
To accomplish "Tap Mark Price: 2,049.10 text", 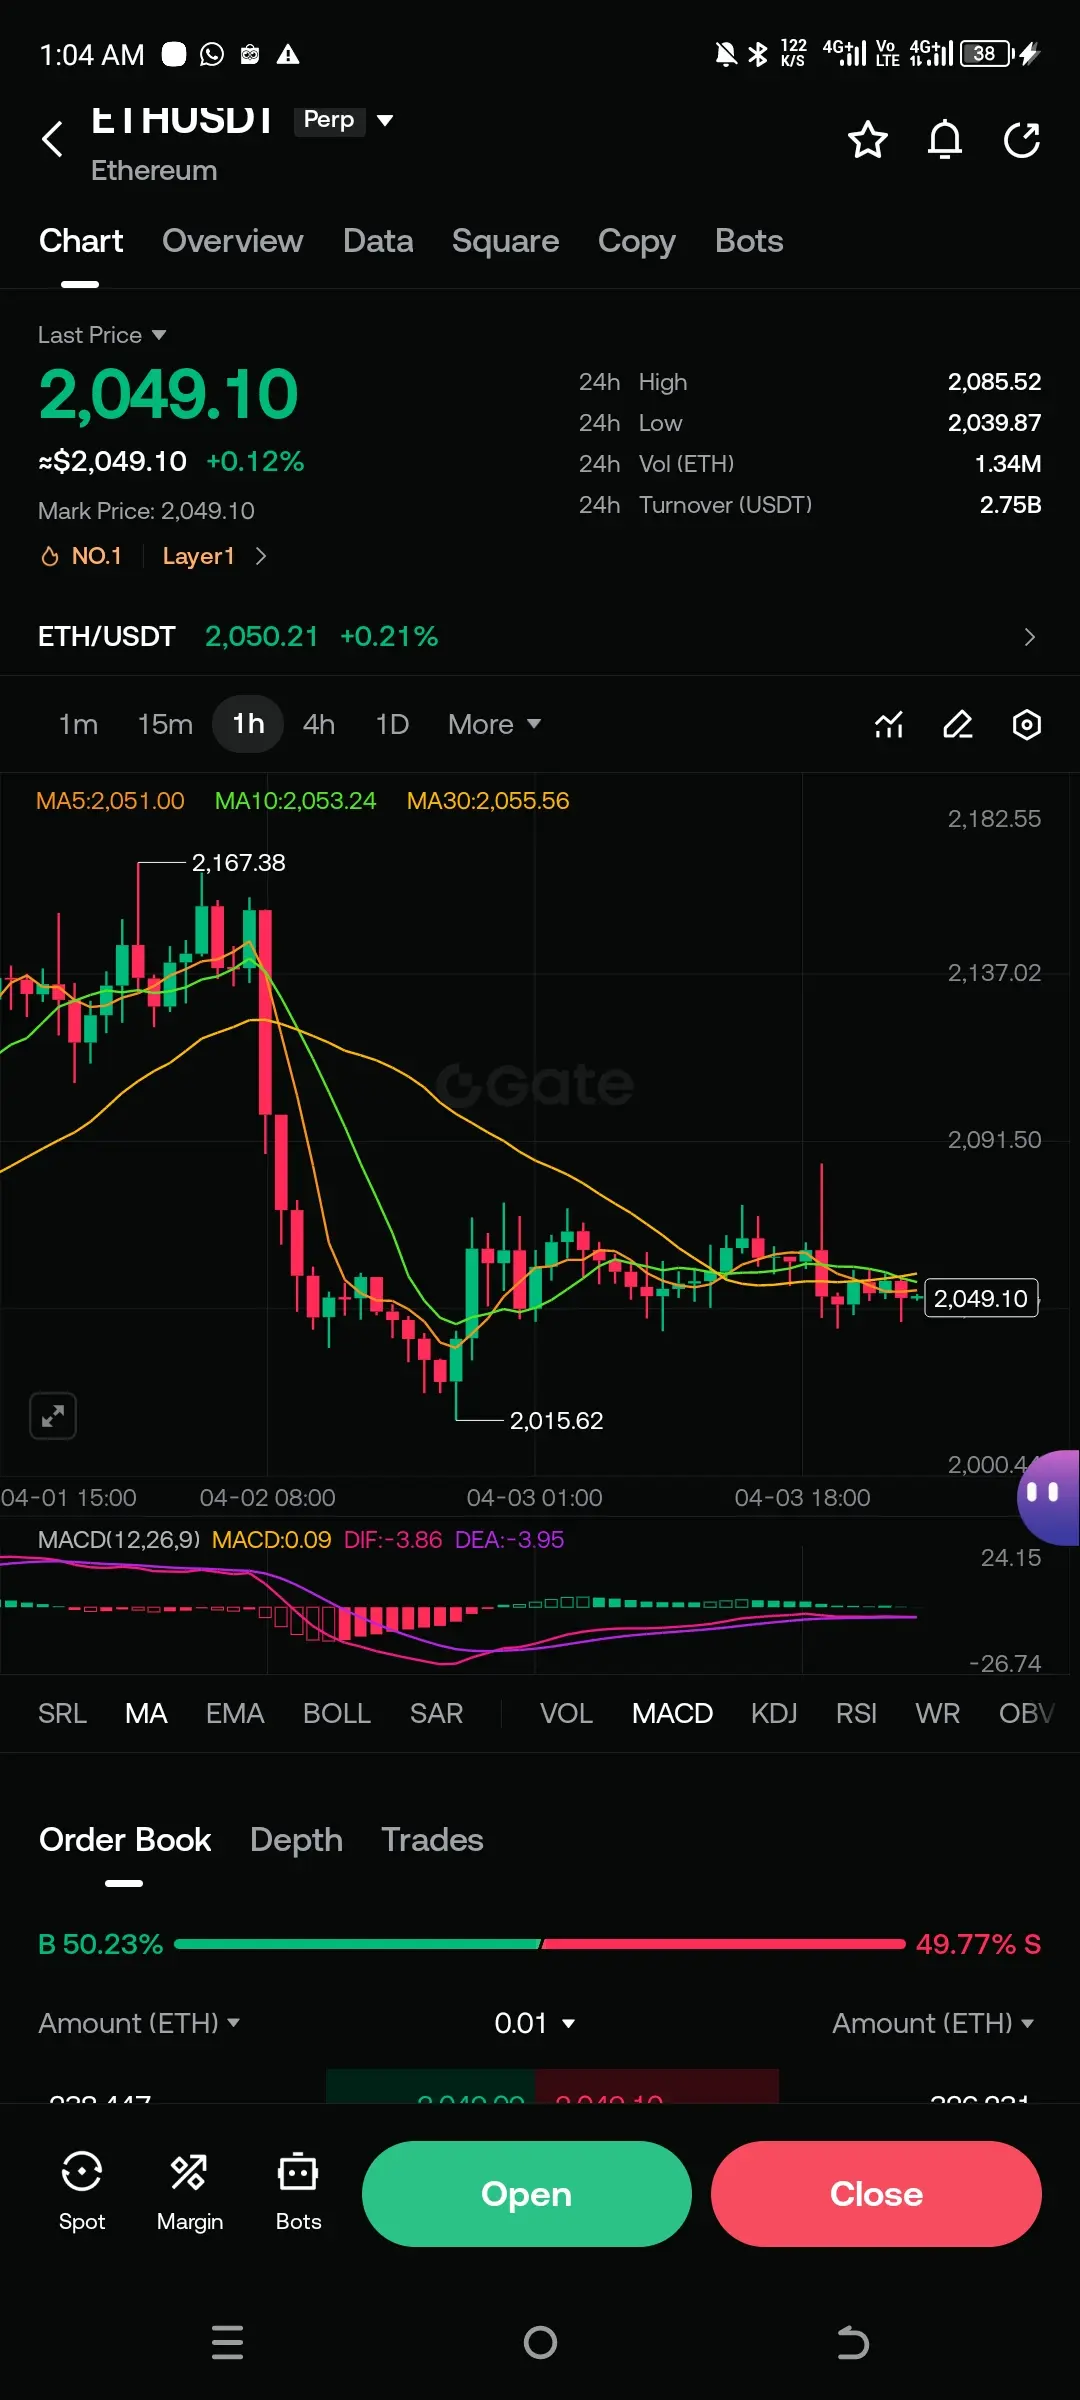I will click(146, 511).
